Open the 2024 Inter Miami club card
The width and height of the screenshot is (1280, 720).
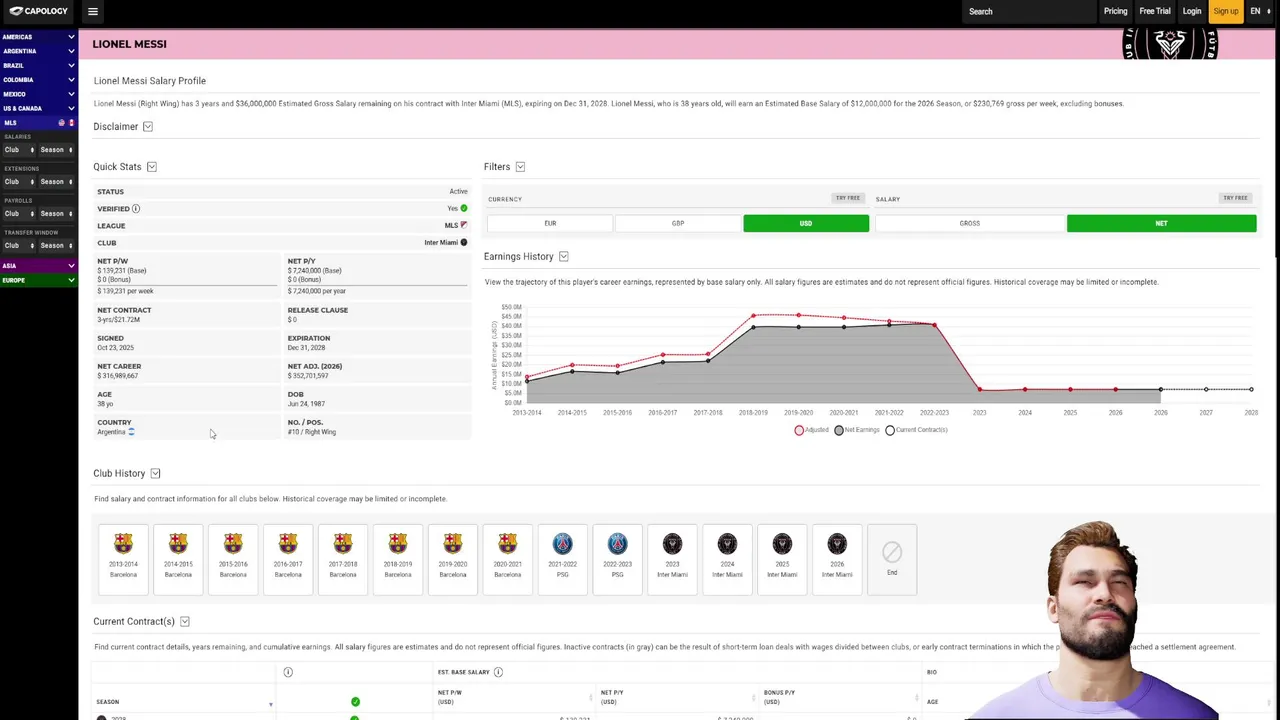727,559
